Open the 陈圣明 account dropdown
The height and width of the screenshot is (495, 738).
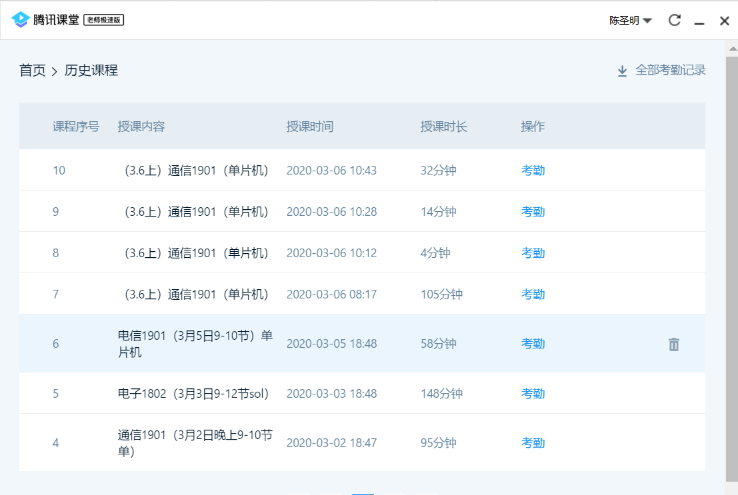(x=630, y=21)
